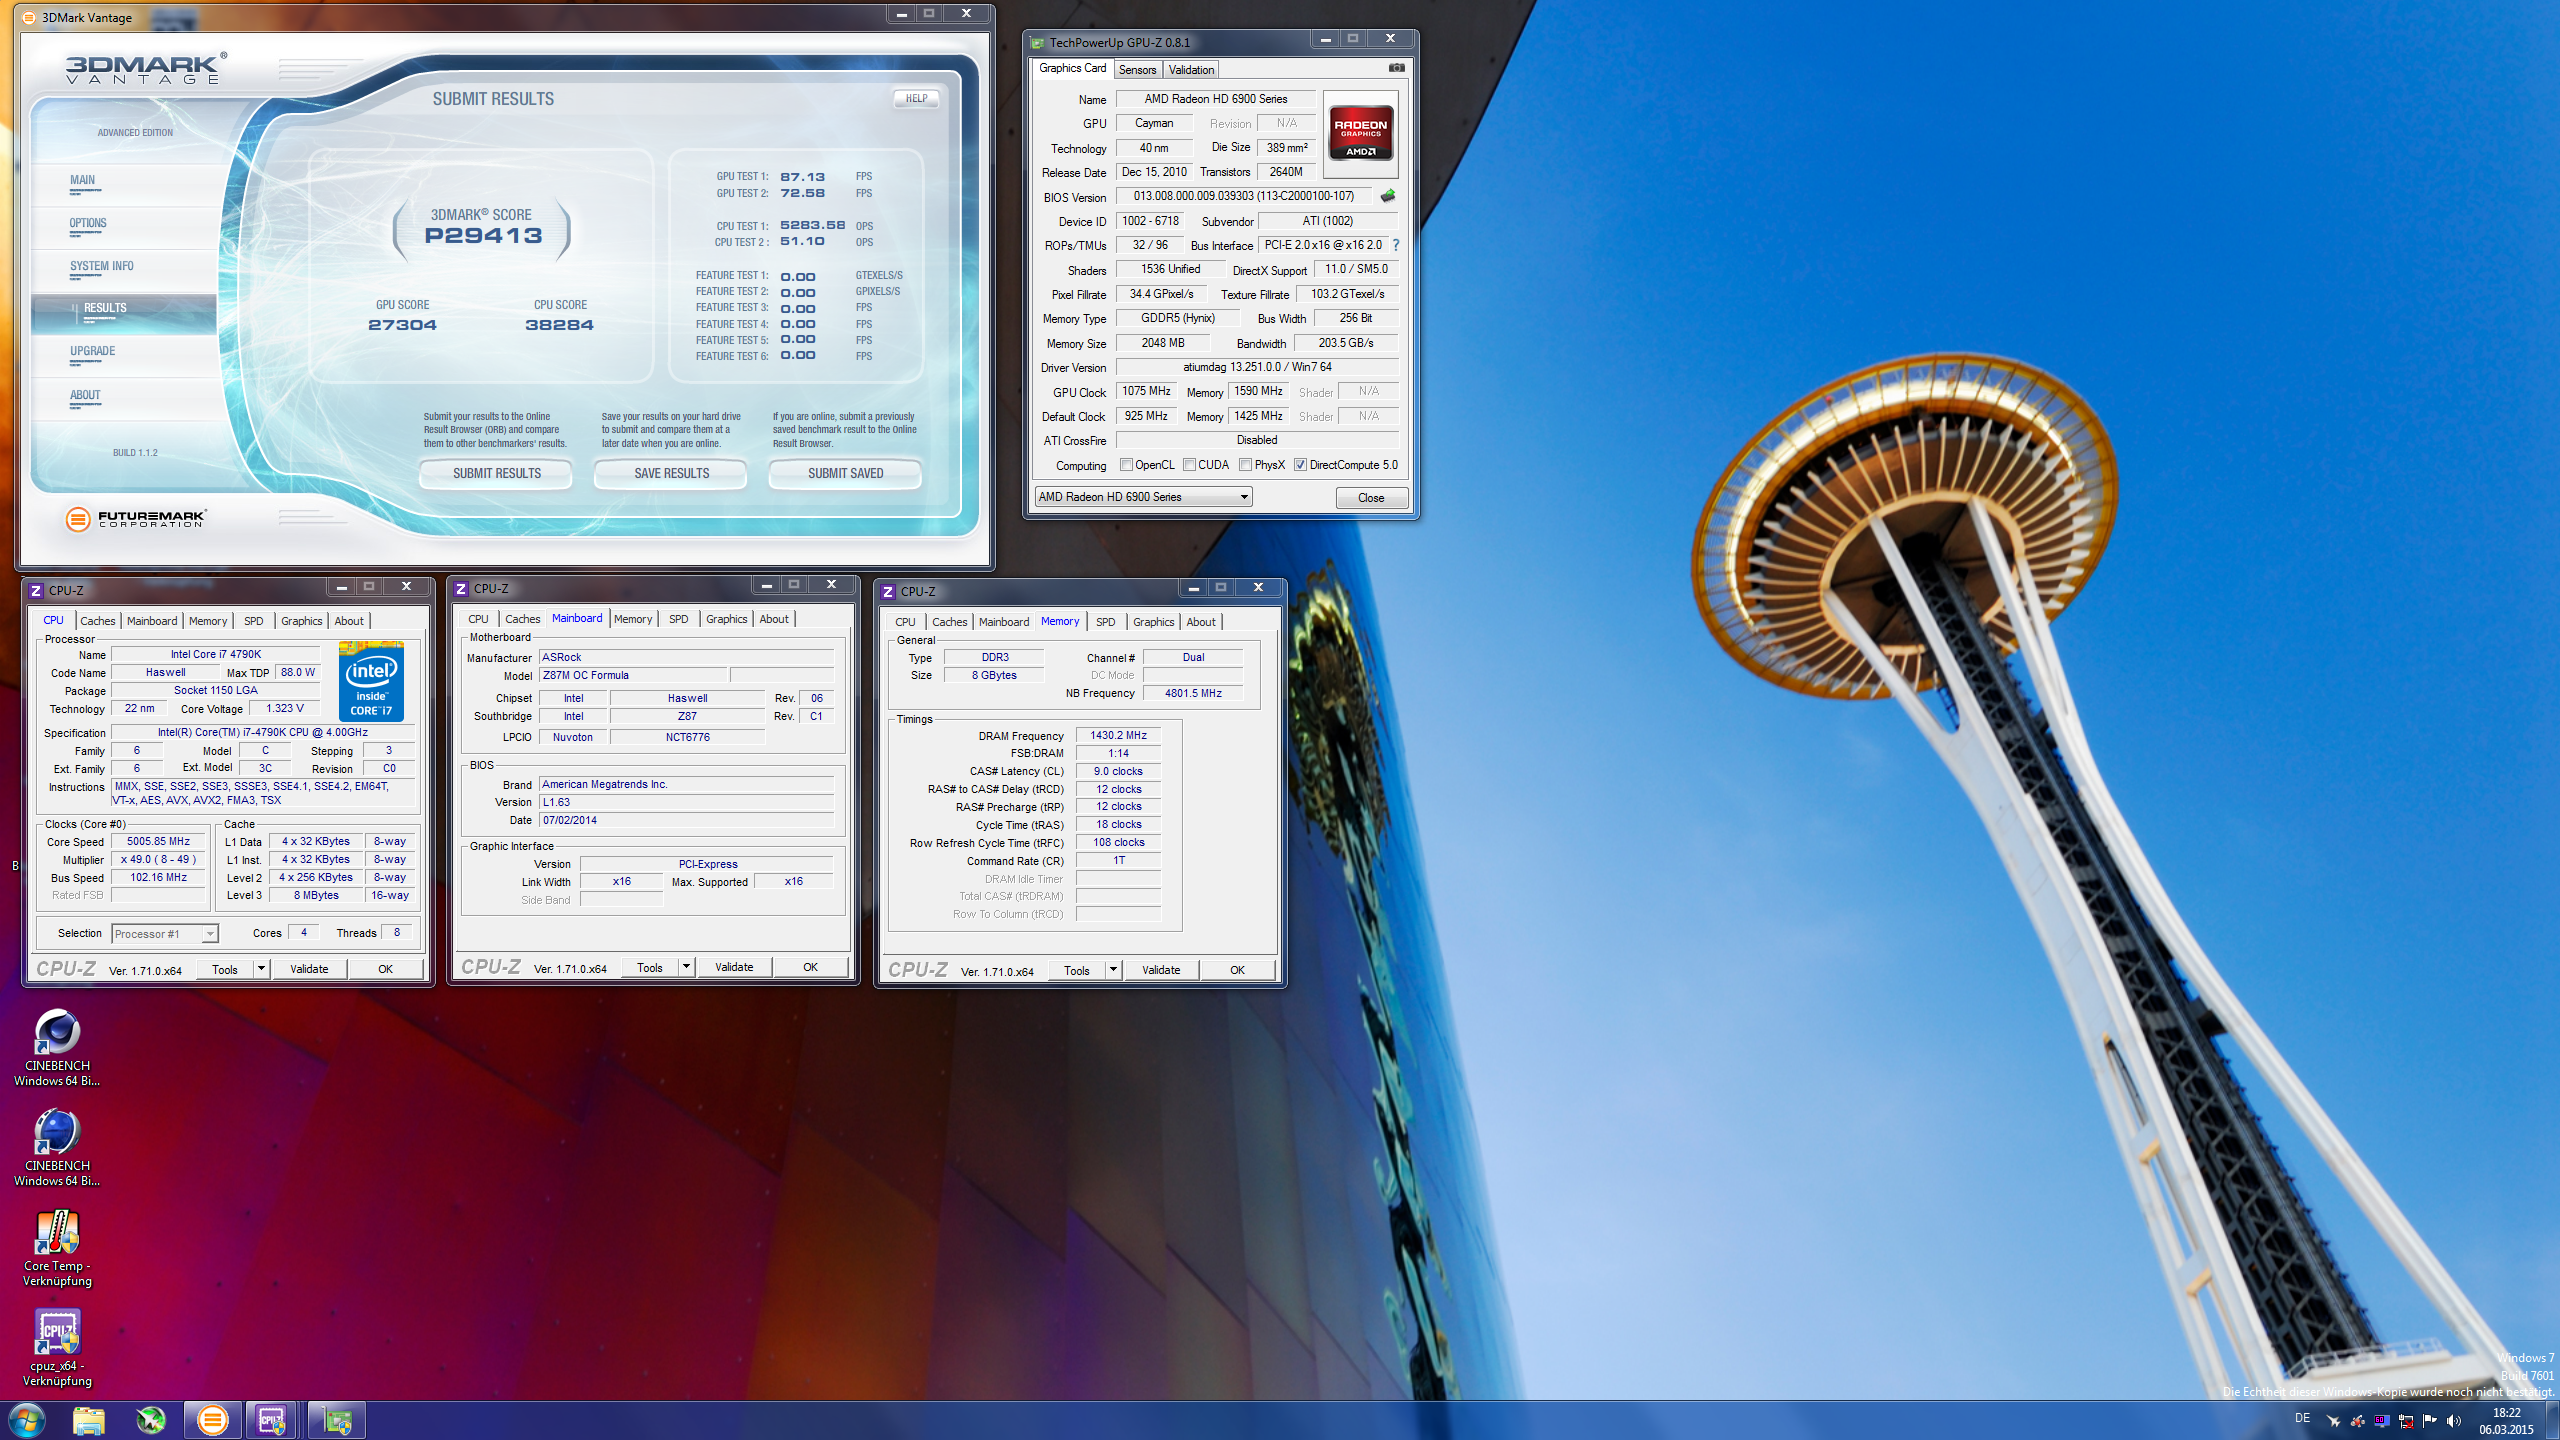Click the Z87M OC Formula model field
The image size is (2560, 1440).
pos(633,675)
